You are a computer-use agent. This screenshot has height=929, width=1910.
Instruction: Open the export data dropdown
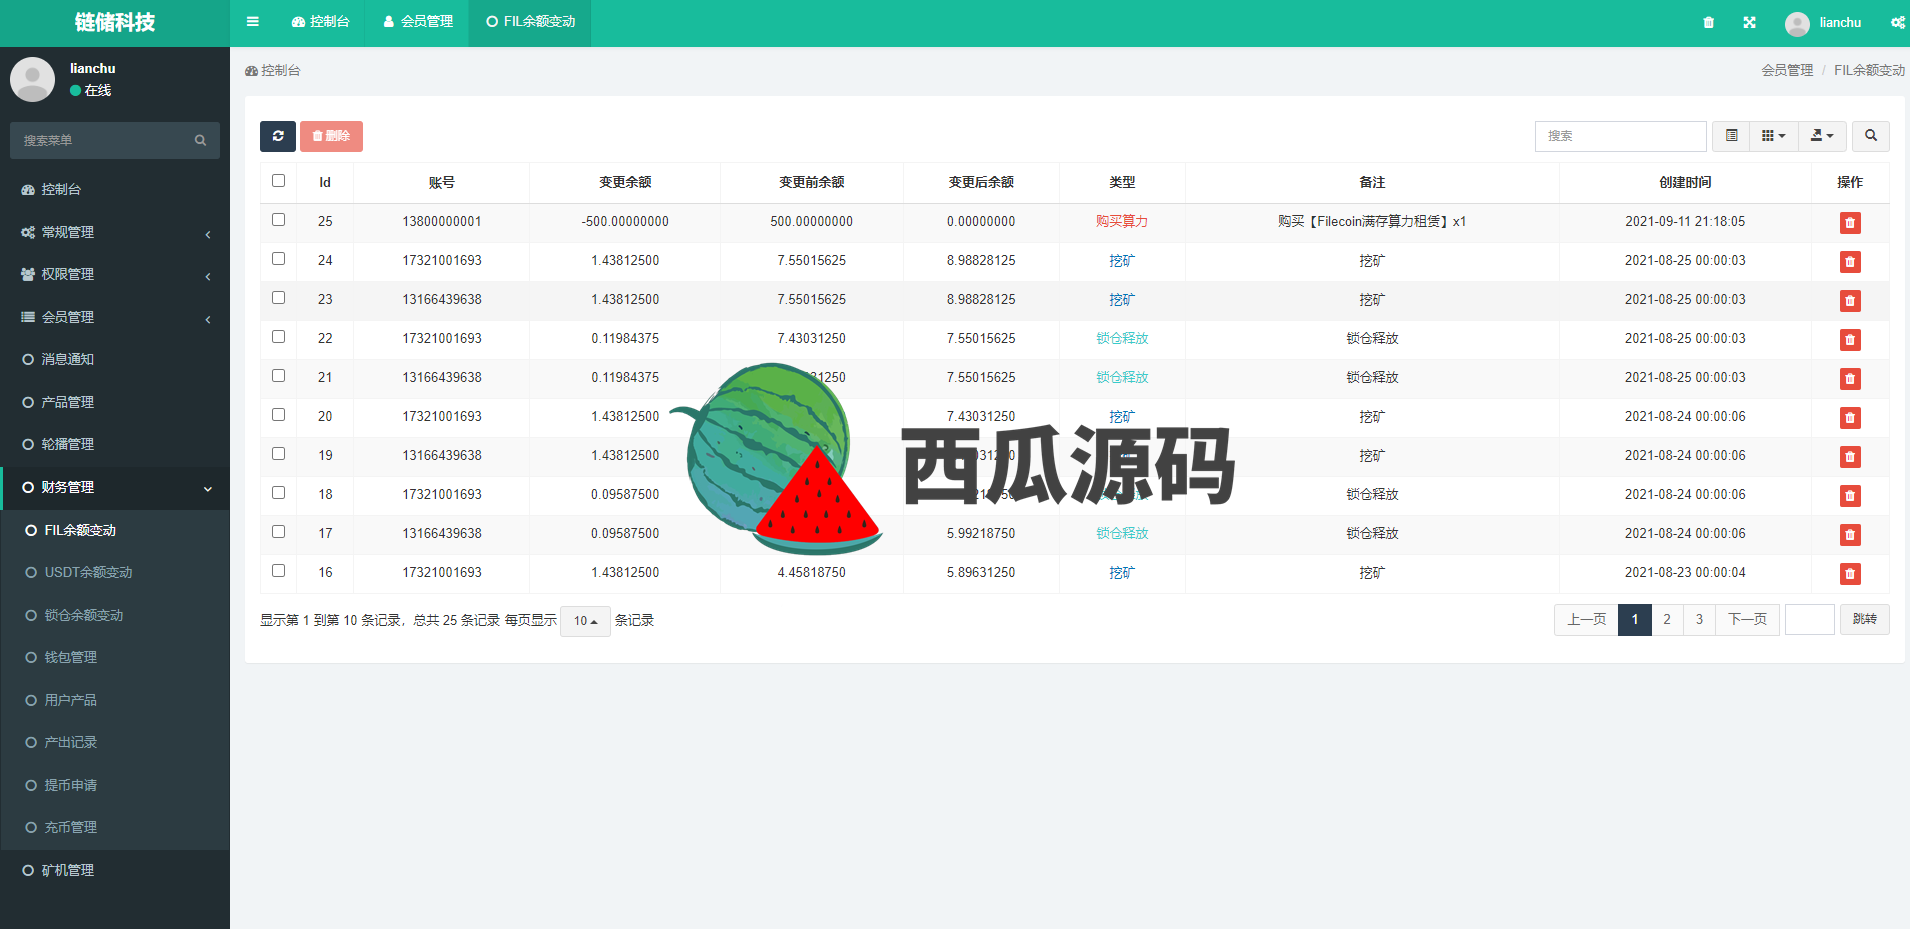click(x=1822, y=136)
